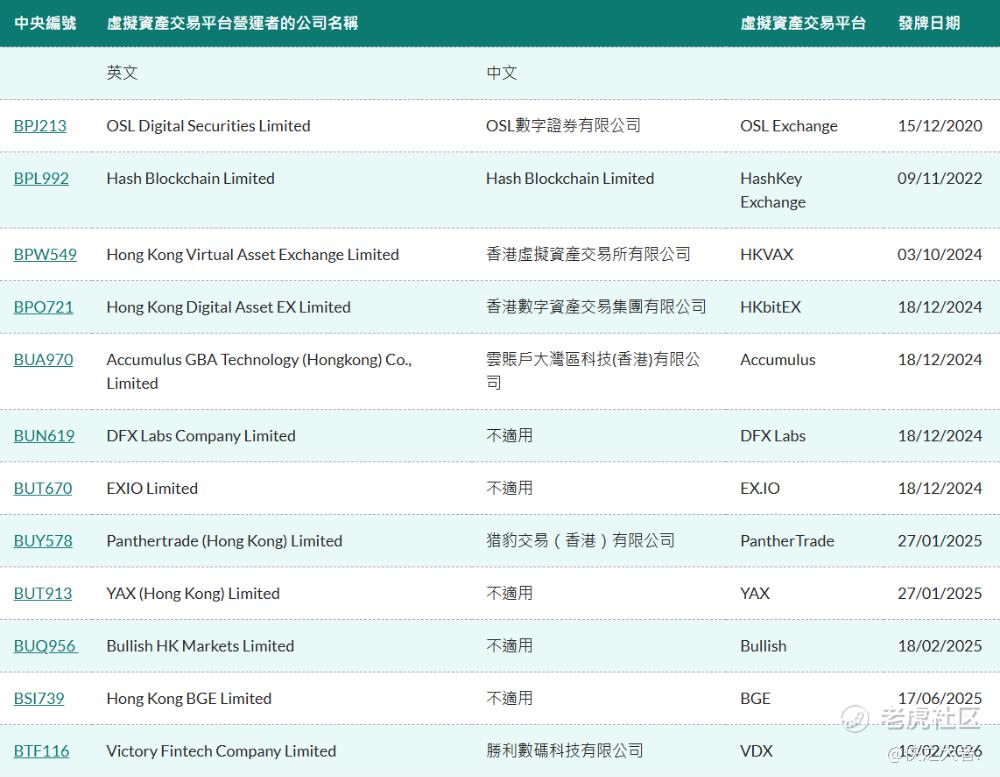Select the 中央編號 column header
Screen dimensions: 1000x777
click(45, 24)
